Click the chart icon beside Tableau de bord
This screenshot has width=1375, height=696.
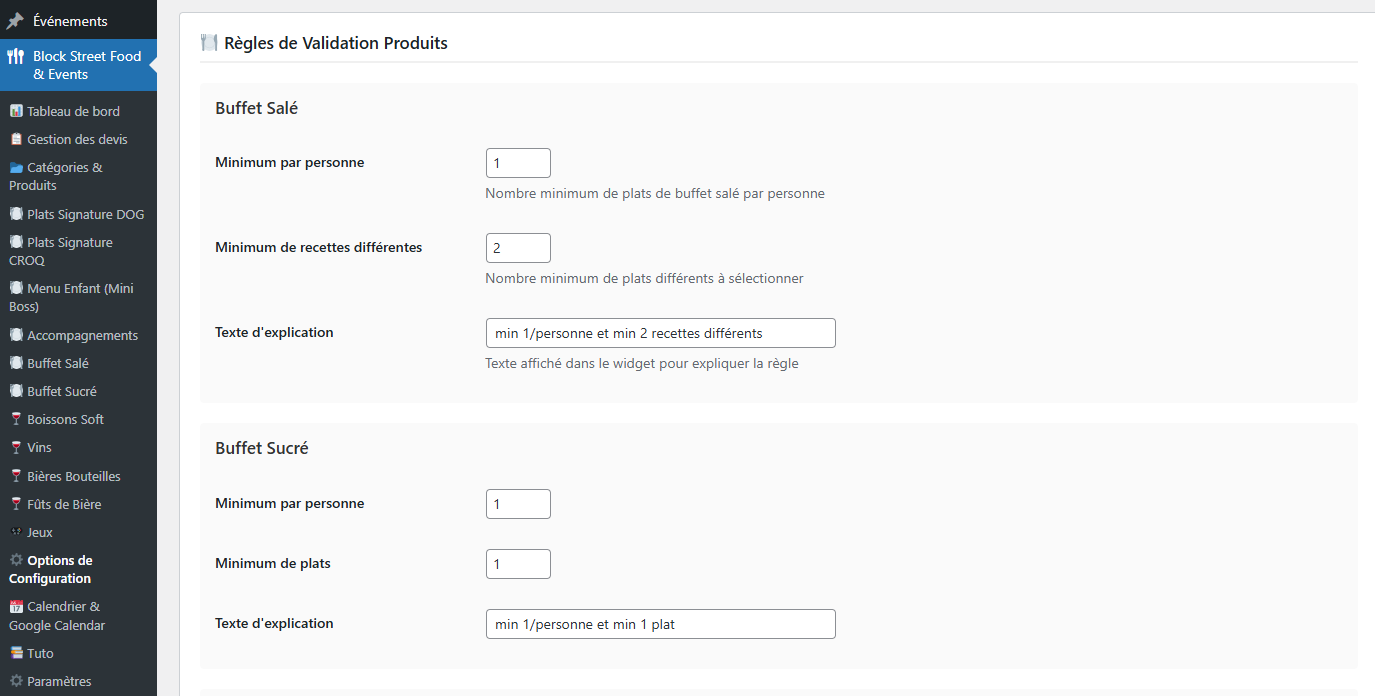pos(16,111)
